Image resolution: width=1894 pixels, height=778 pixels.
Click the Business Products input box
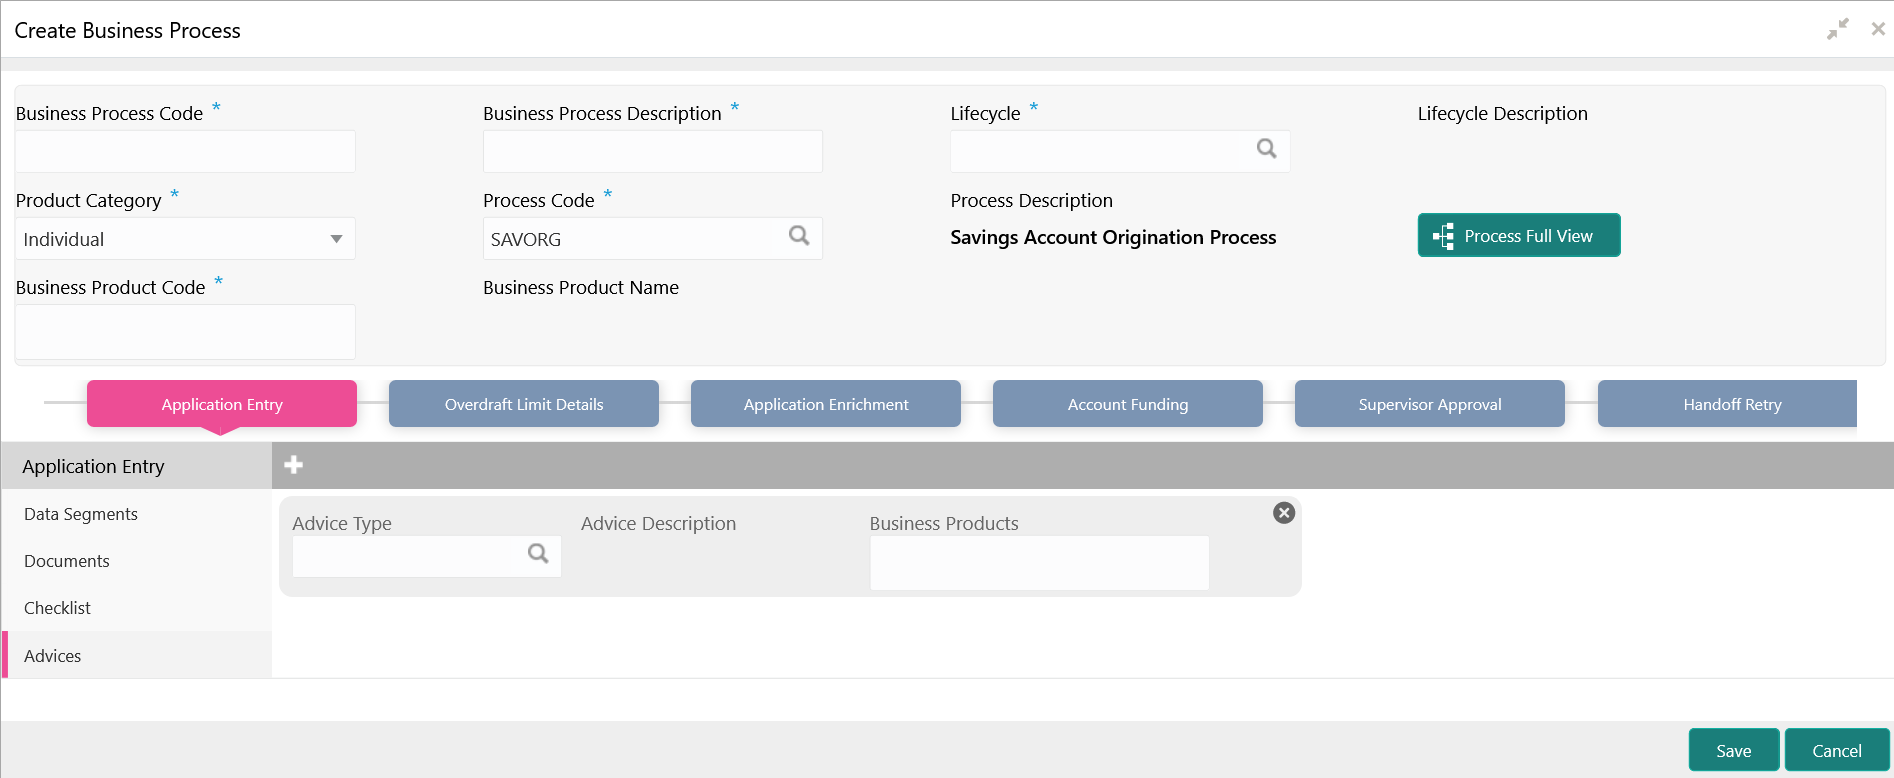1039,563
